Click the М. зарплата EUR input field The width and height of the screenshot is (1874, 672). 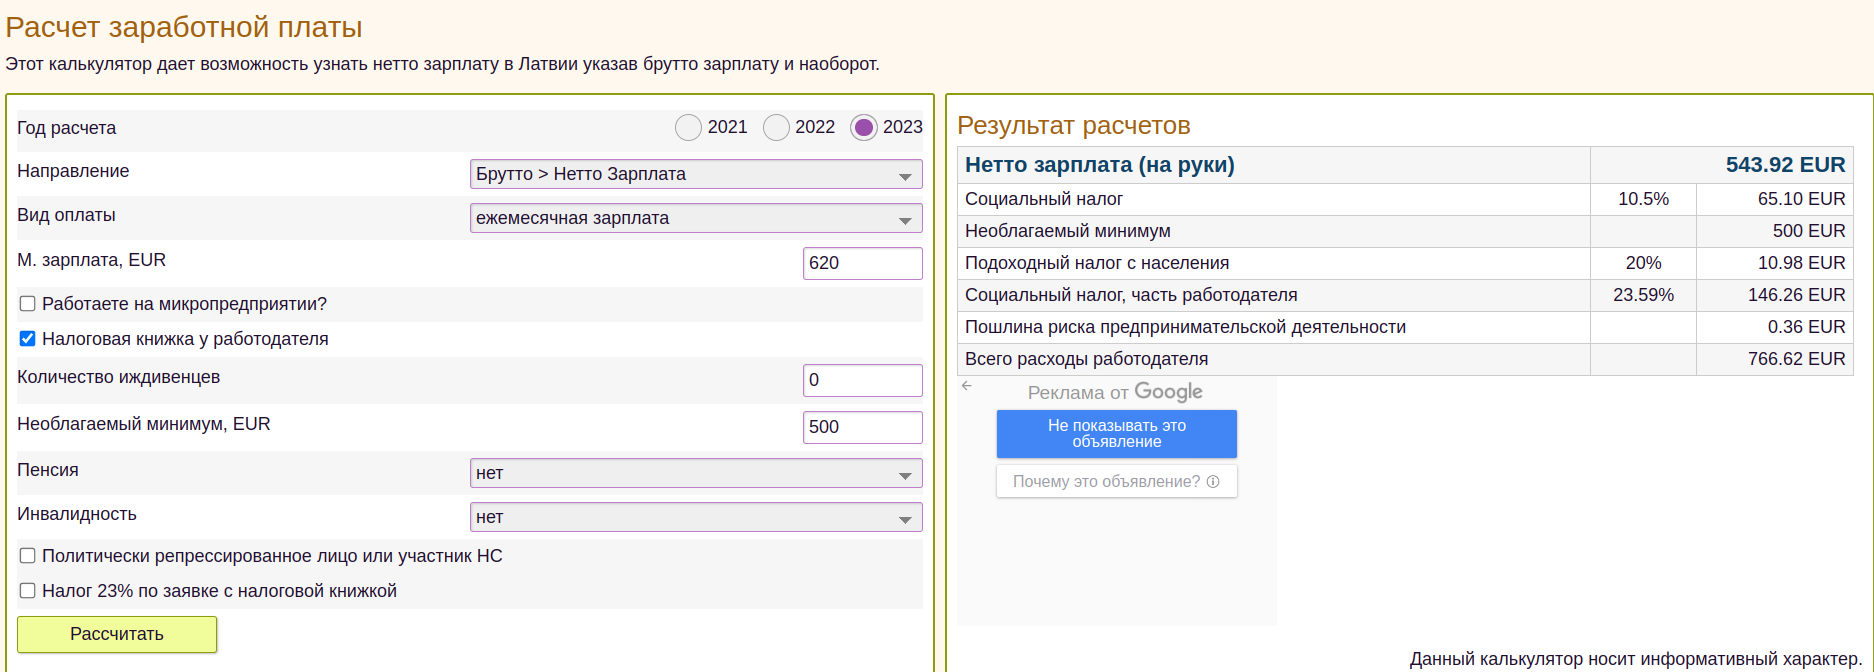coord(861,263)
